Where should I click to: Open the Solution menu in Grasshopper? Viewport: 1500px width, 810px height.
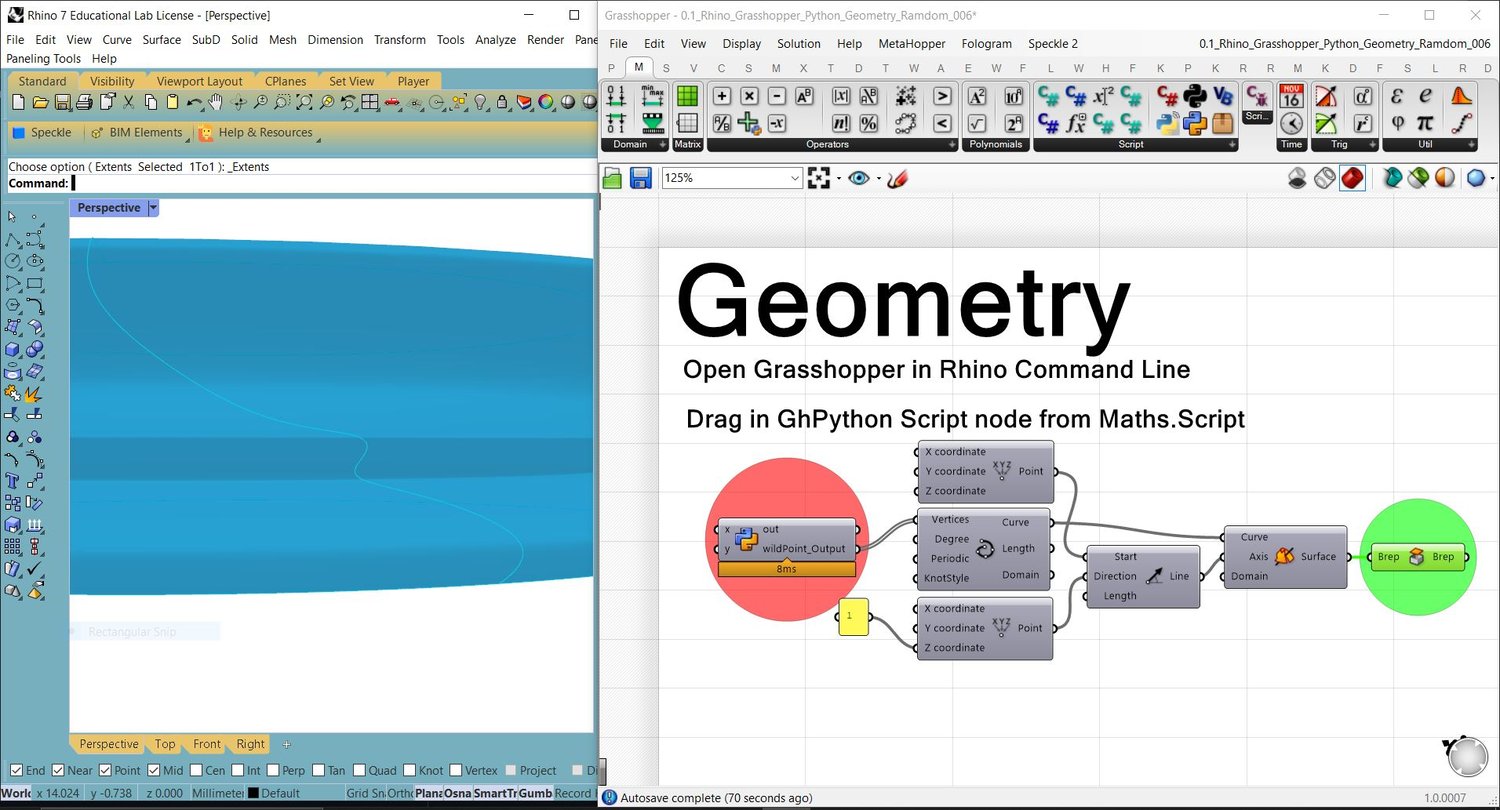pos(798,44)
